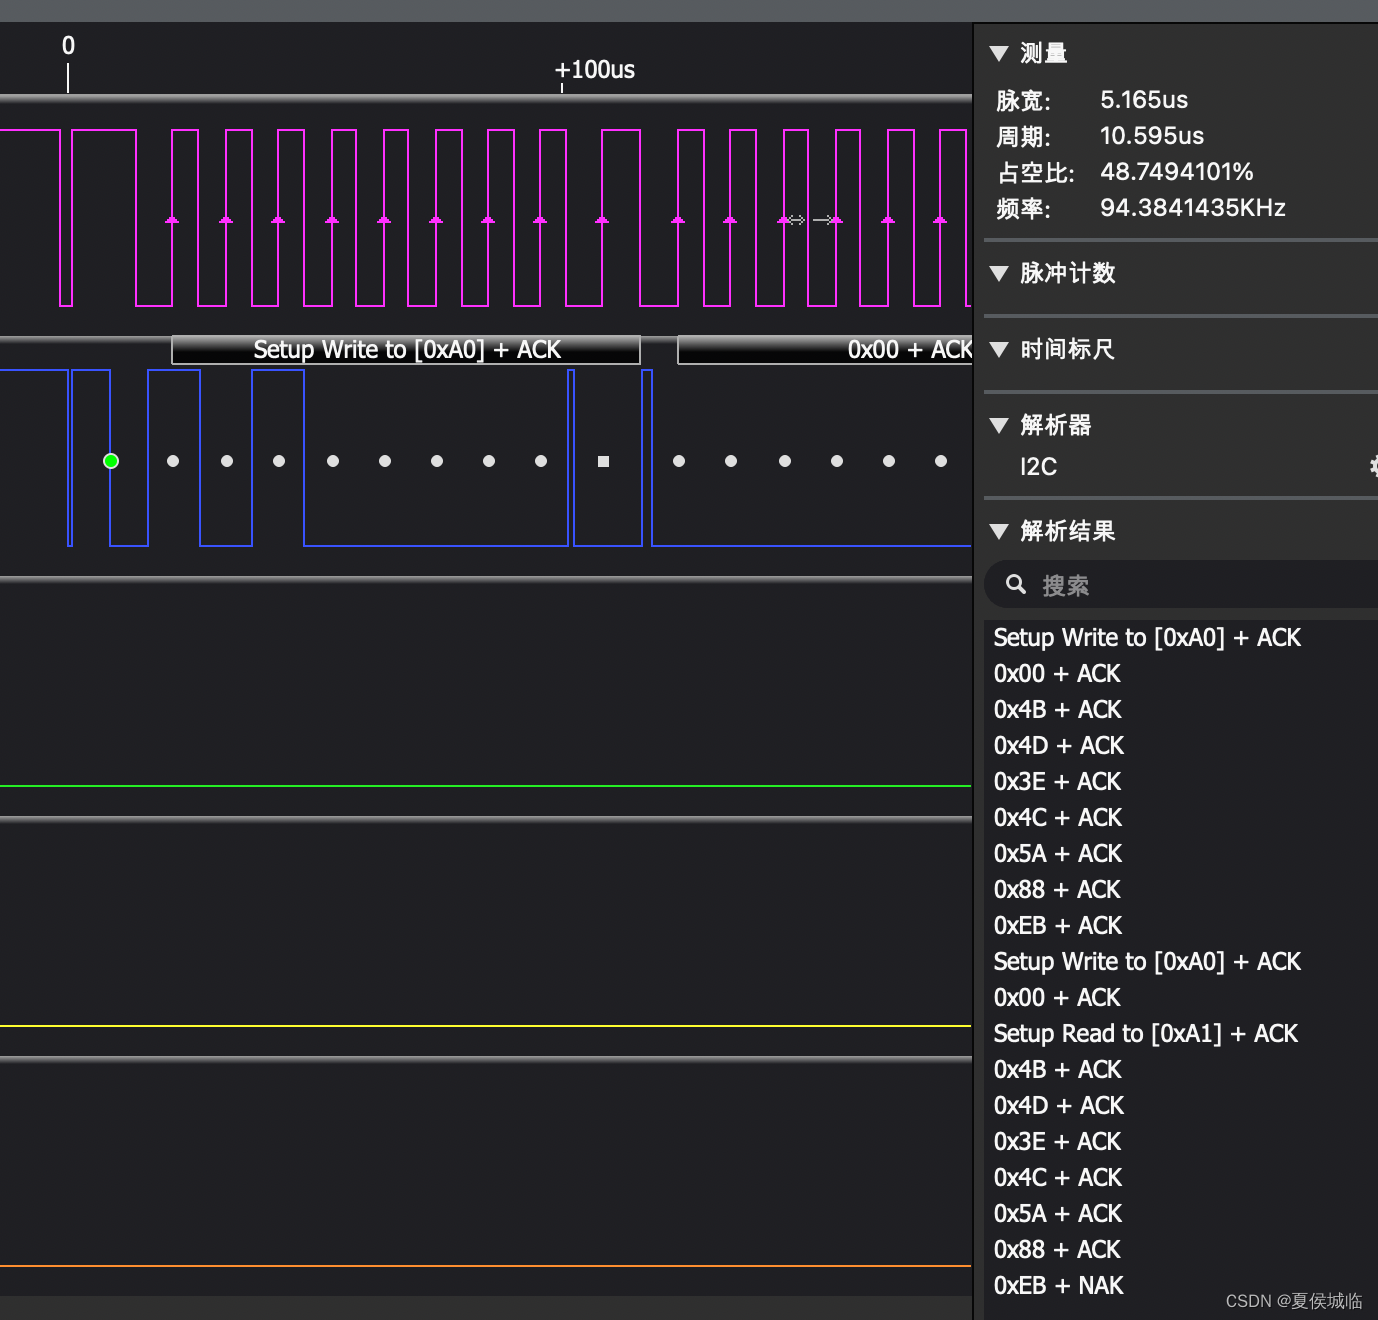Click the 'Setup Write to [0xA0] + ACK' waveform label
Viewport: 1378px width, 1320px height.
(x=406, y=350)
